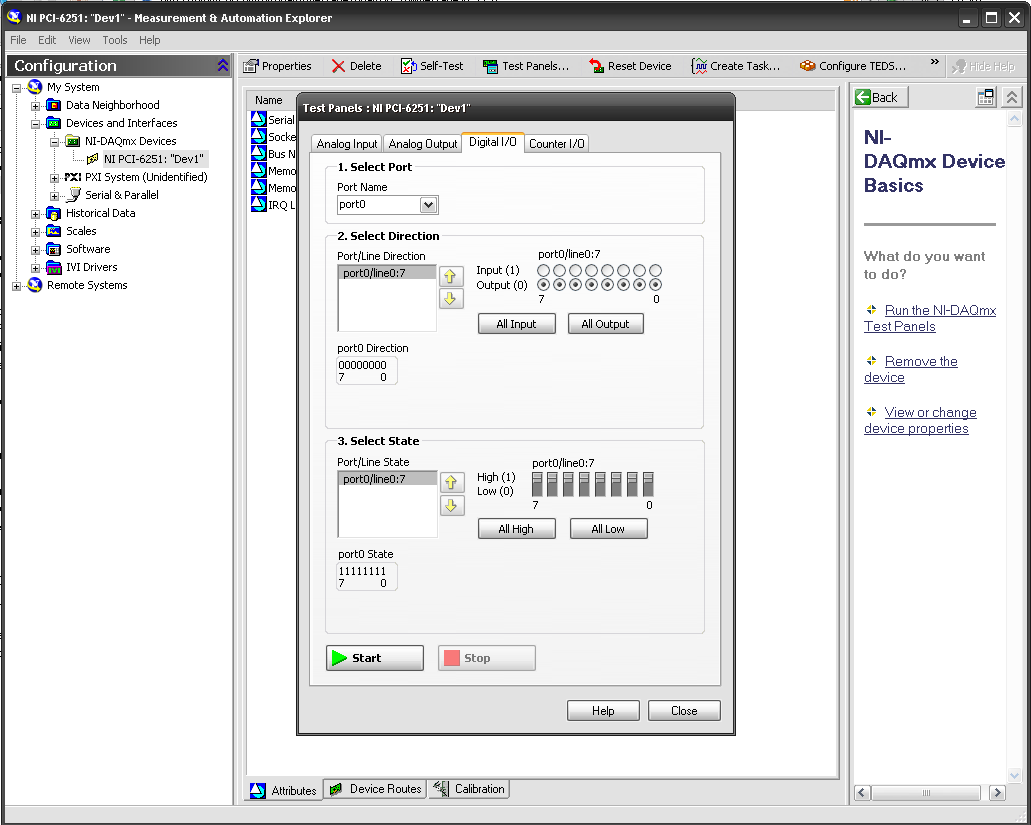Select the IVI Drivers icon
The width and height of the screenshot is (1031, 825).
pos(54,267)
